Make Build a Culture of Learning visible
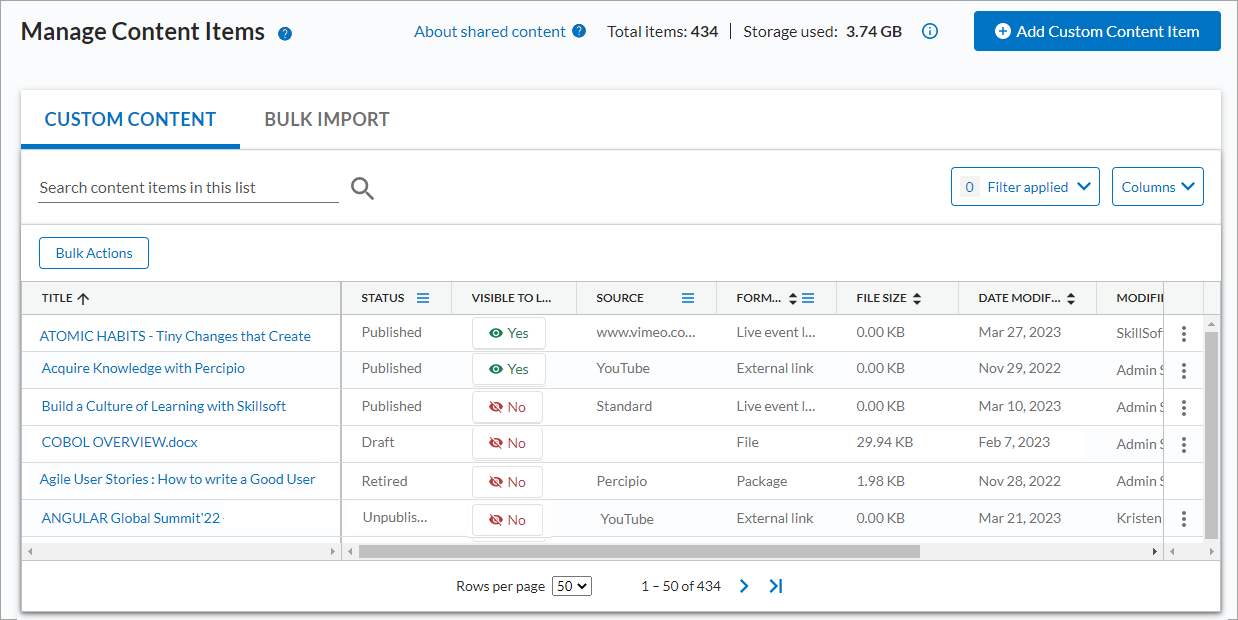The image size is (1238, 620). pyautogui.click(x=507, y=406)
